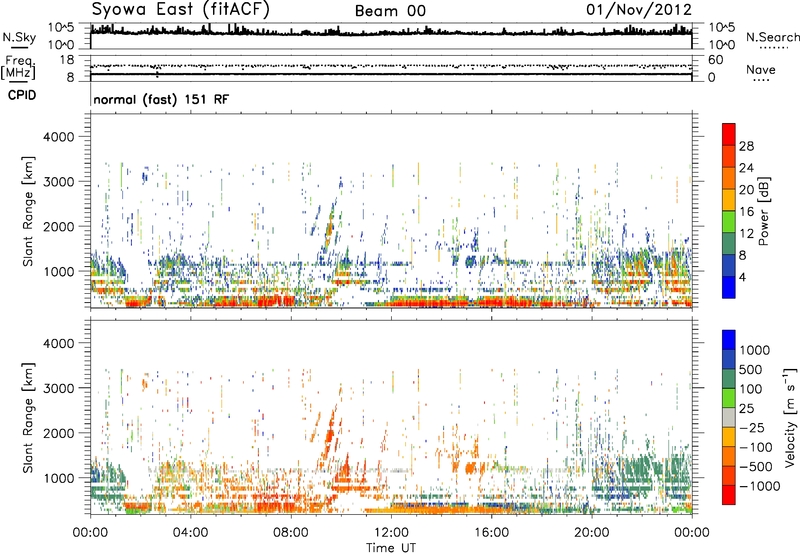Click the Velocity color bar
800x554 pixels.
click(x=729, y=417)
